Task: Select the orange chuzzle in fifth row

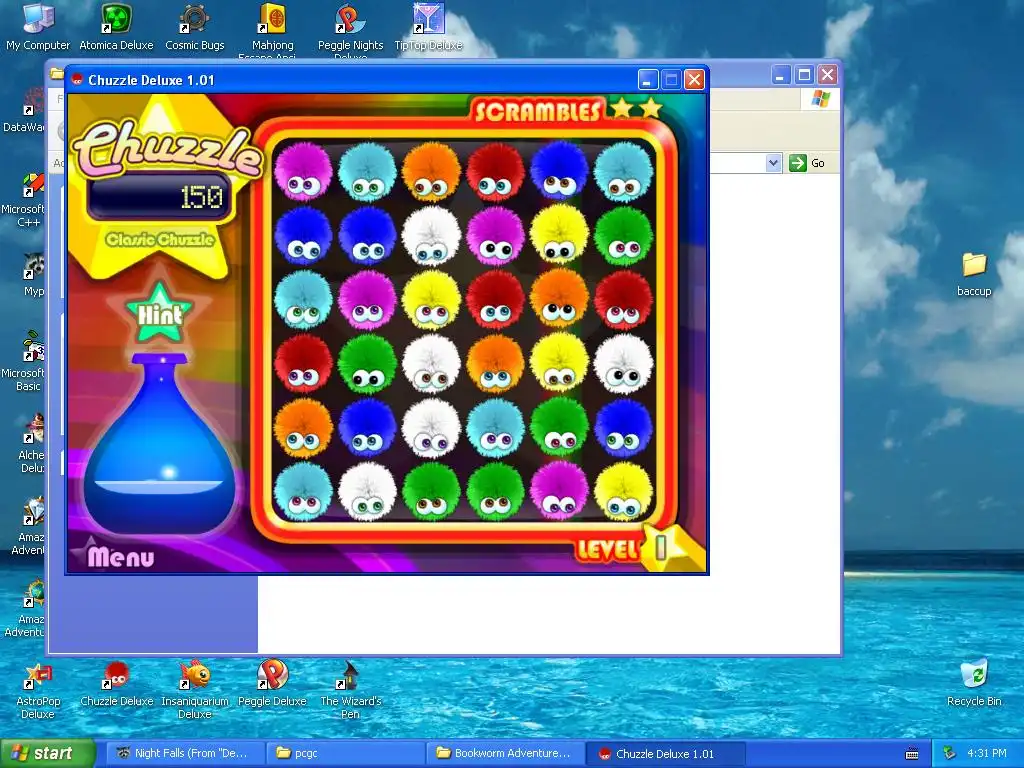Action: (302, 427)
